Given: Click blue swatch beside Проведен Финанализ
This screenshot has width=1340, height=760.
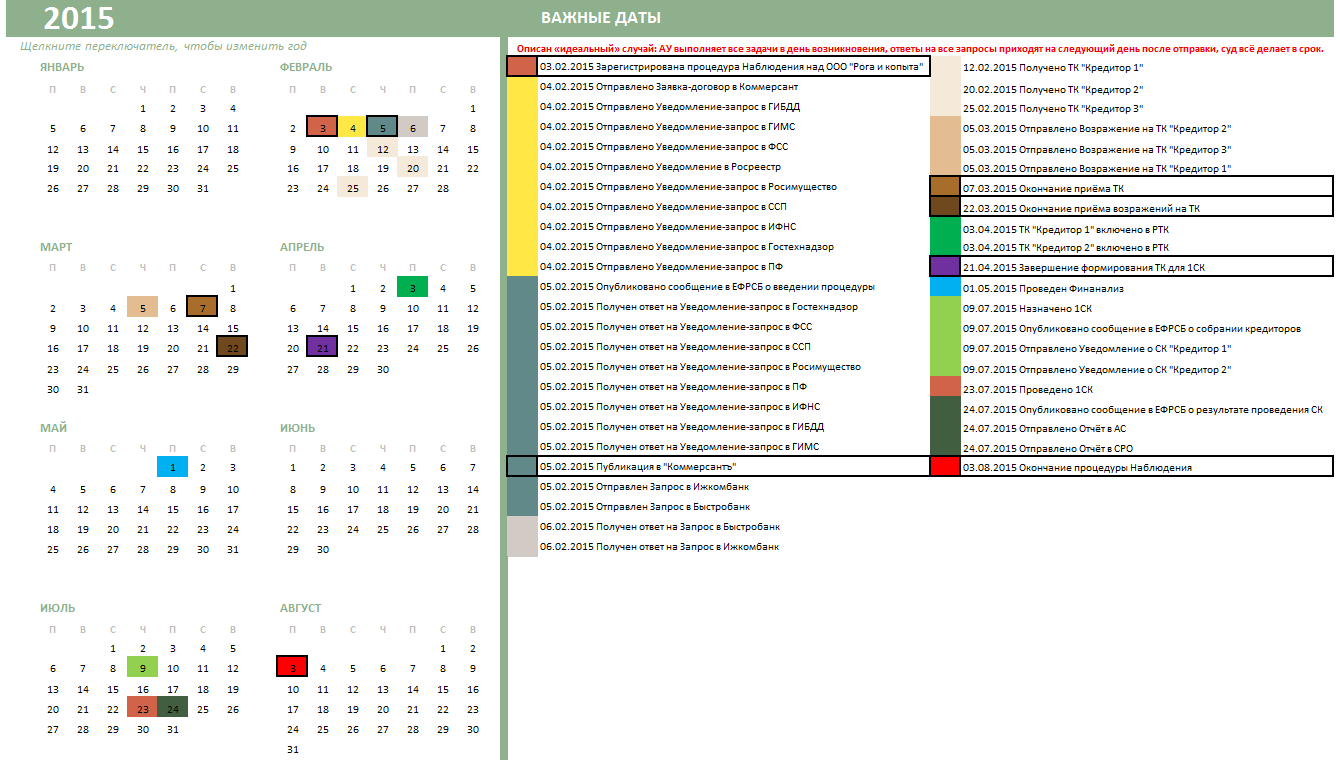Looking at the screenshot, I should pyautogui.click(x=945, y=287).
